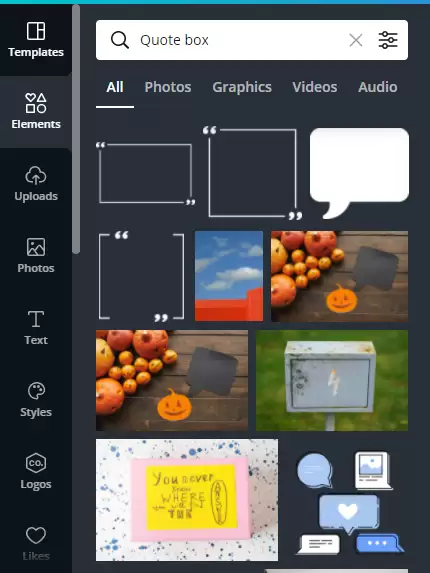Open the Templates sidebar panel

[x=36, y=39]
